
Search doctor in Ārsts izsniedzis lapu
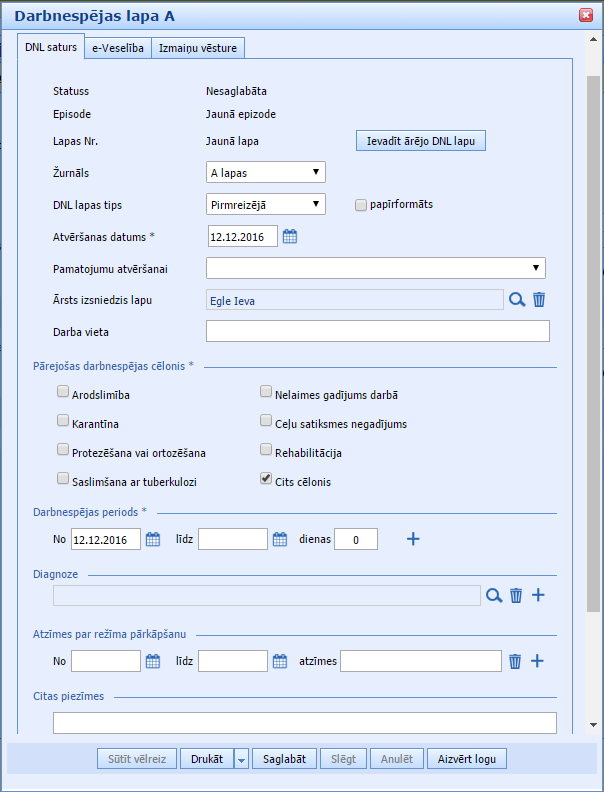(517, 299)
